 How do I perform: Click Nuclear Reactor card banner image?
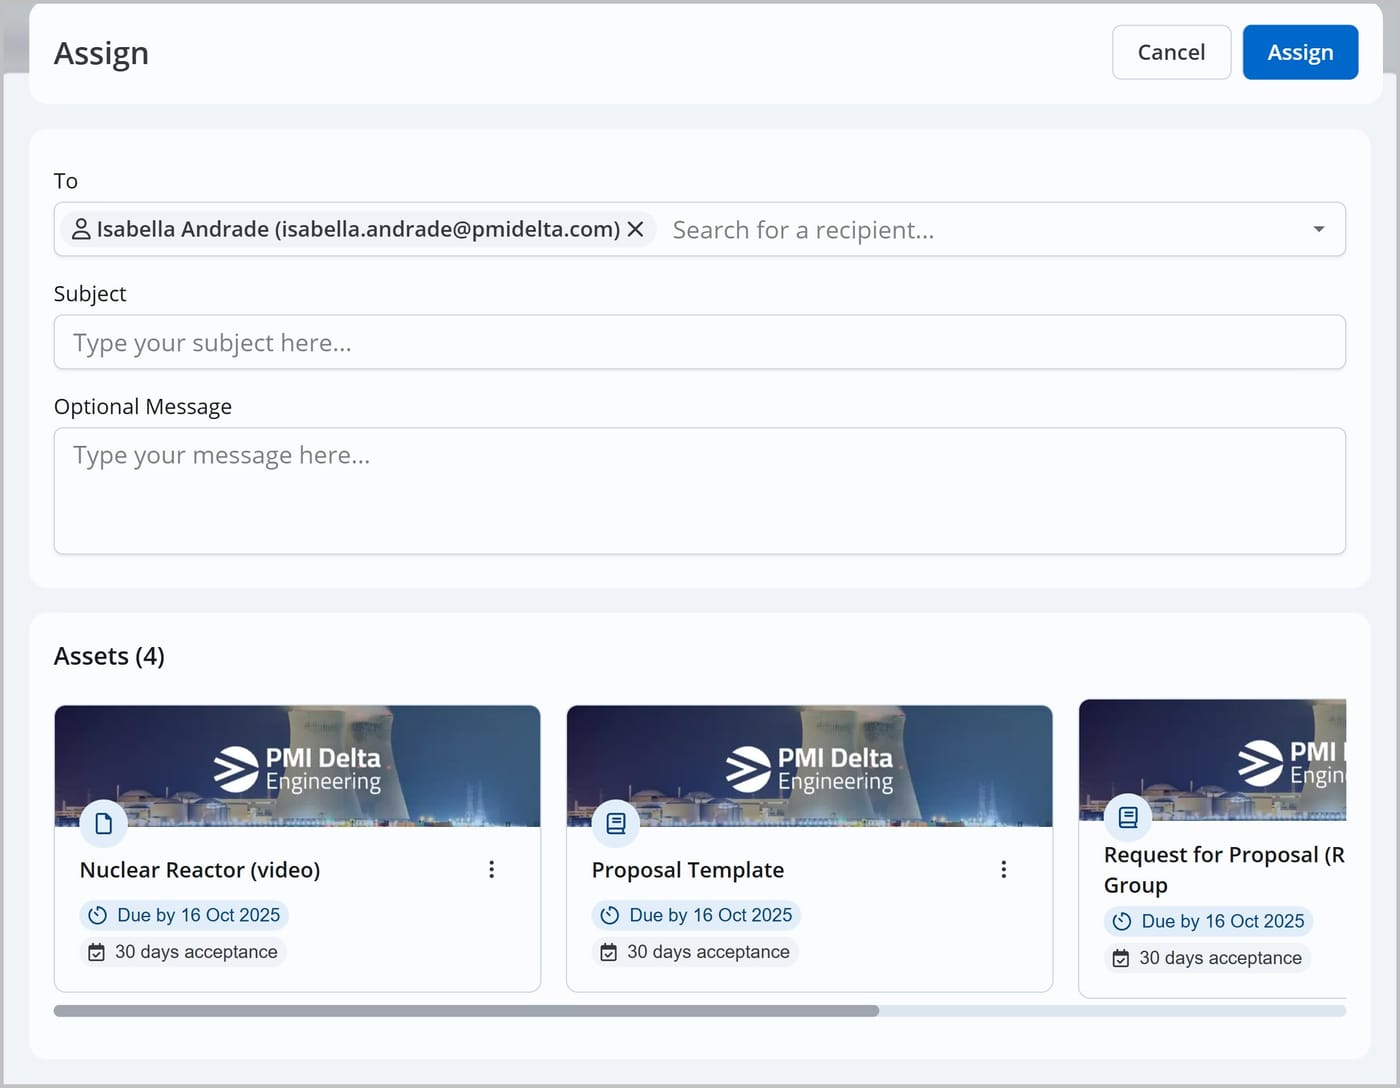(x=297, y=766)
